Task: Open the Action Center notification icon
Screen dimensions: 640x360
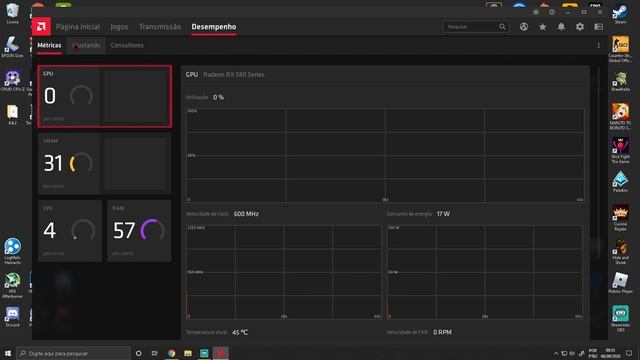Action: pyautogui.click(x=629, y=353)
